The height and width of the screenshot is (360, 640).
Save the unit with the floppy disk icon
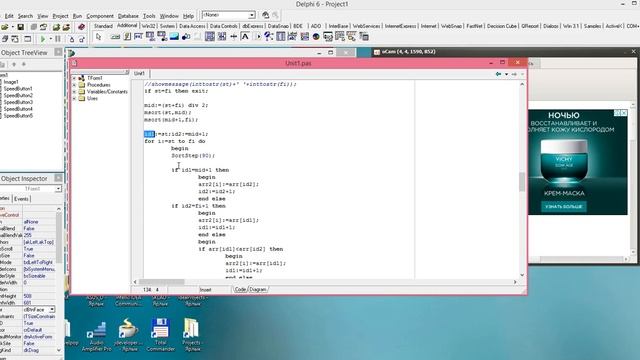click(20, 27)
